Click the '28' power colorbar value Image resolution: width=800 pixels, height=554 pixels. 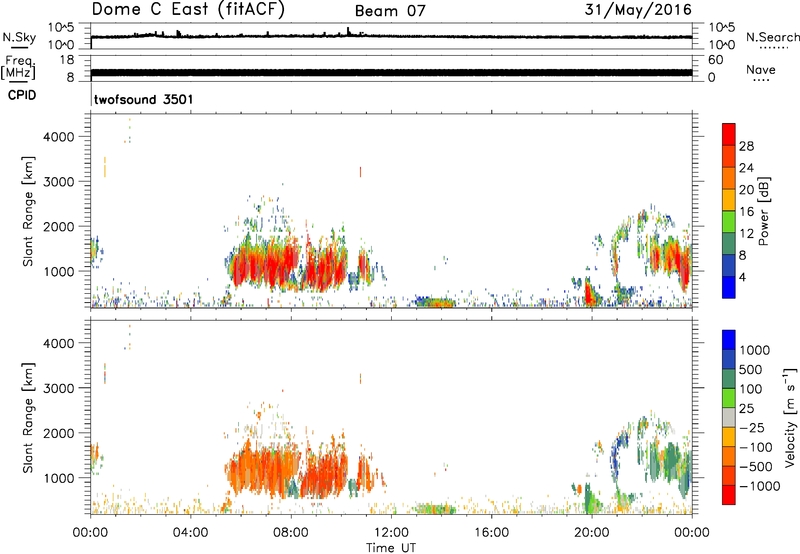point(746,146)
